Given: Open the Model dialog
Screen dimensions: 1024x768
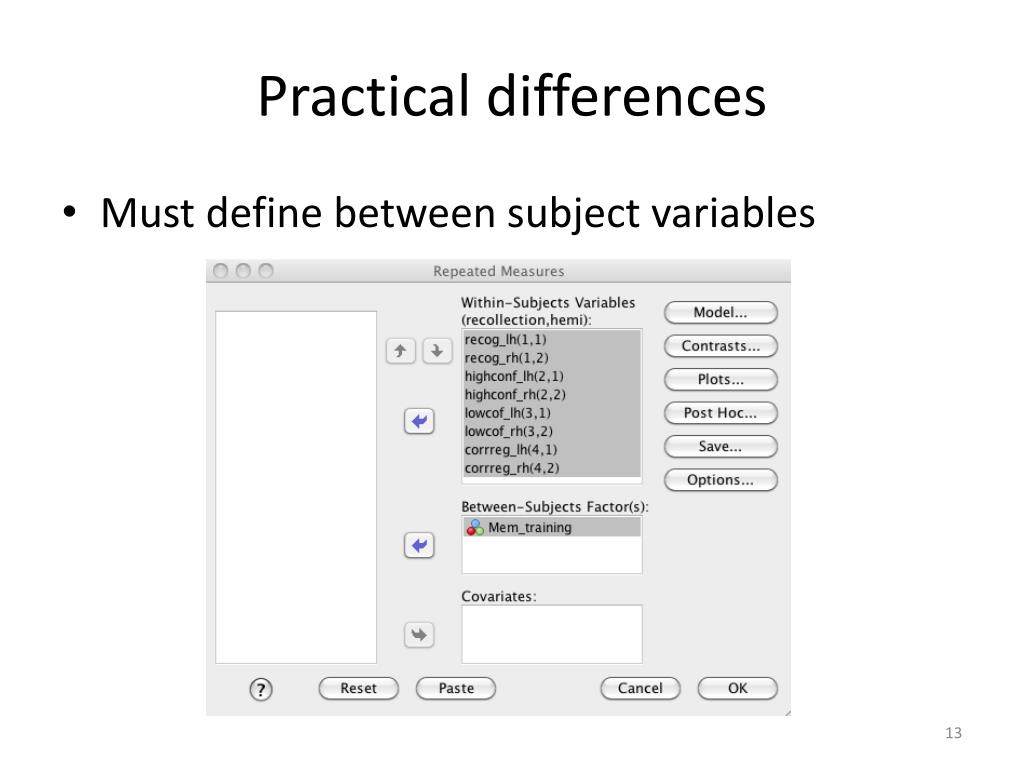Looking at the screenshot, I should pyautogui.click(x=720, y=312).
